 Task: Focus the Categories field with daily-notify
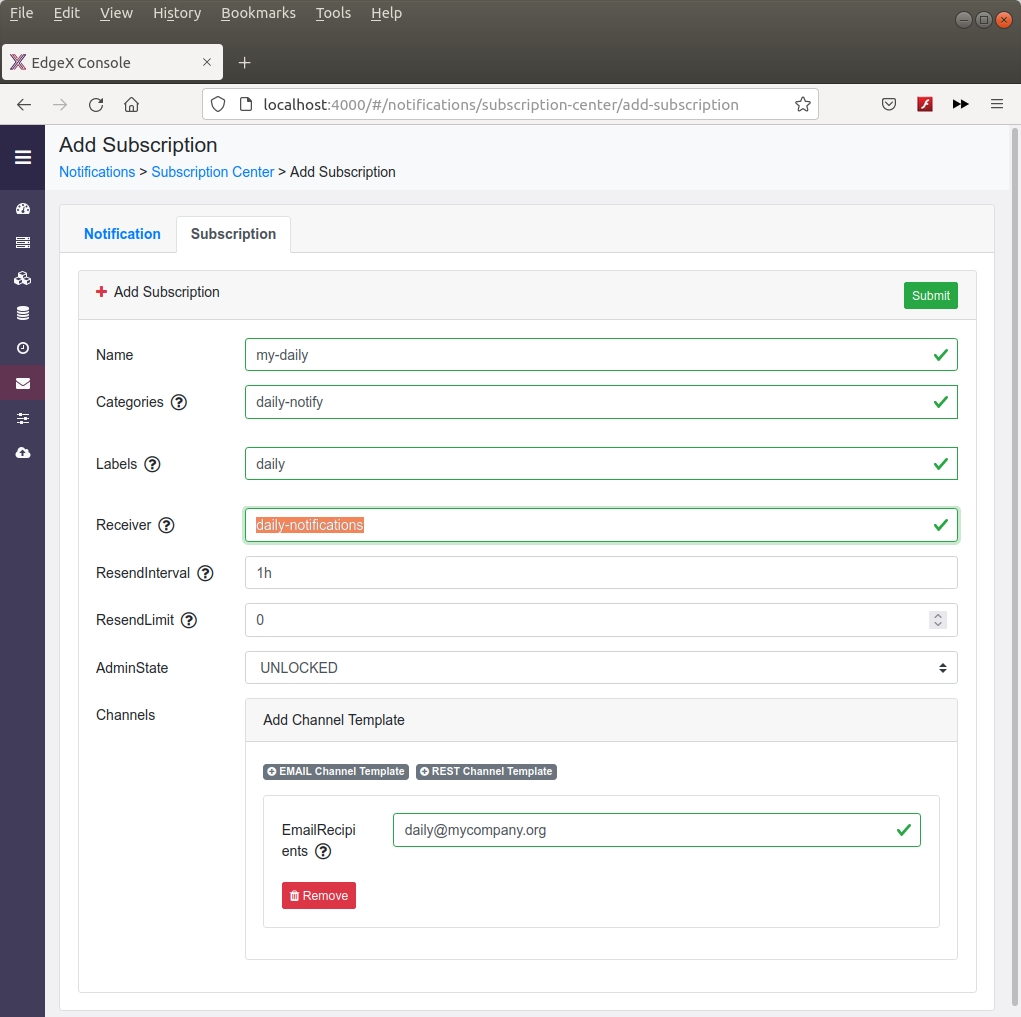tap(601, 402)
